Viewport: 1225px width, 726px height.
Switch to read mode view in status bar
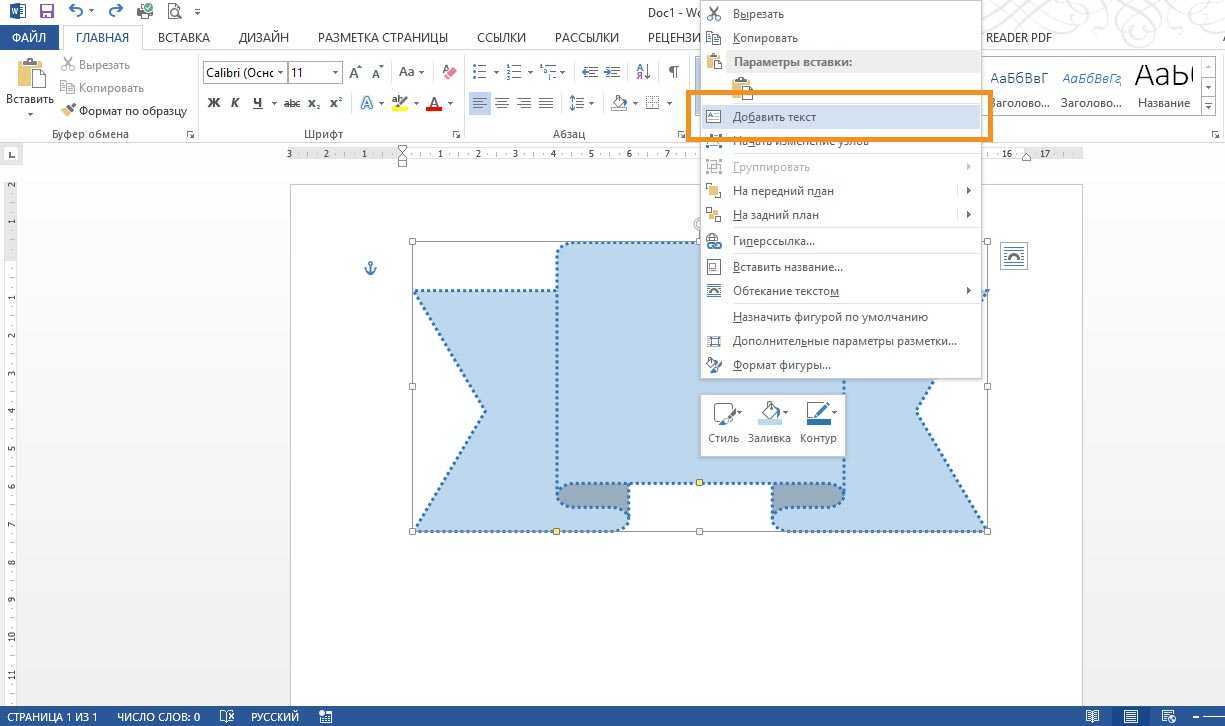[1093, 716]
